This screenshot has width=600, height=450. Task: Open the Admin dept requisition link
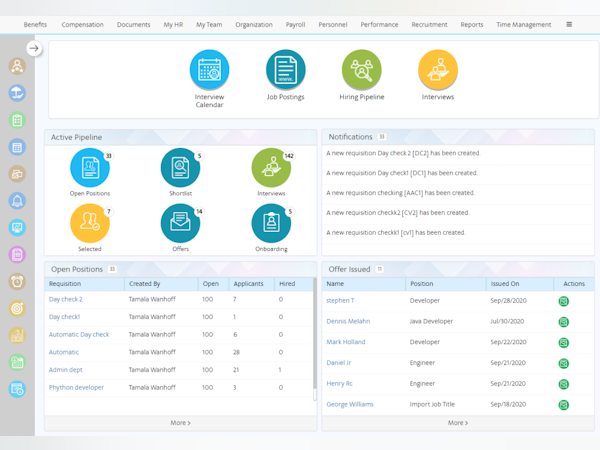coord(65,370)
